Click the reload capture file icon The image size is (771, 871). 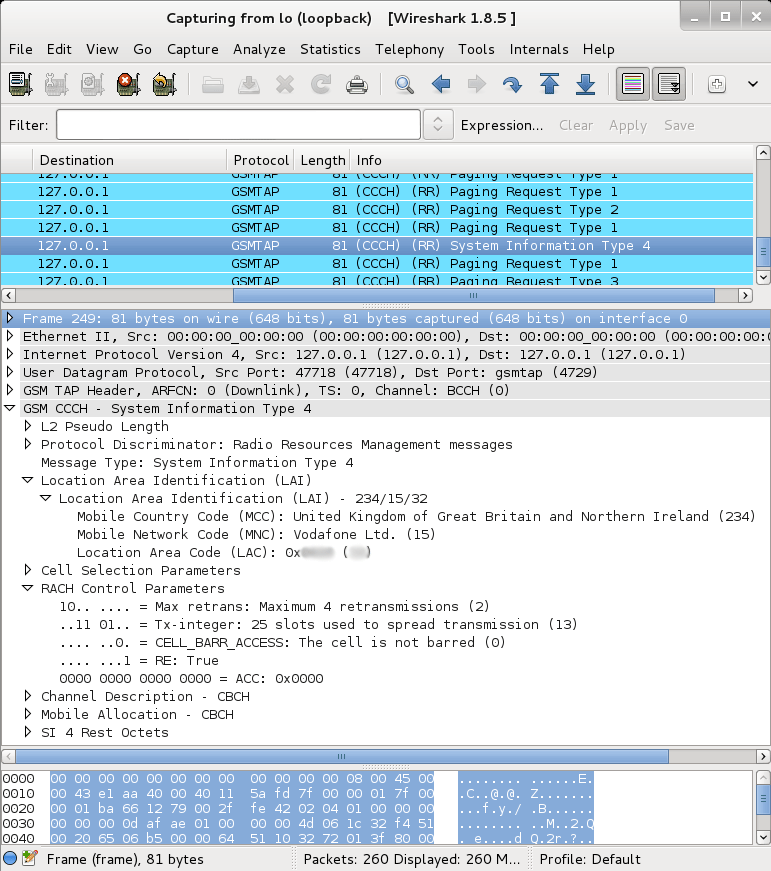(321, 84)
